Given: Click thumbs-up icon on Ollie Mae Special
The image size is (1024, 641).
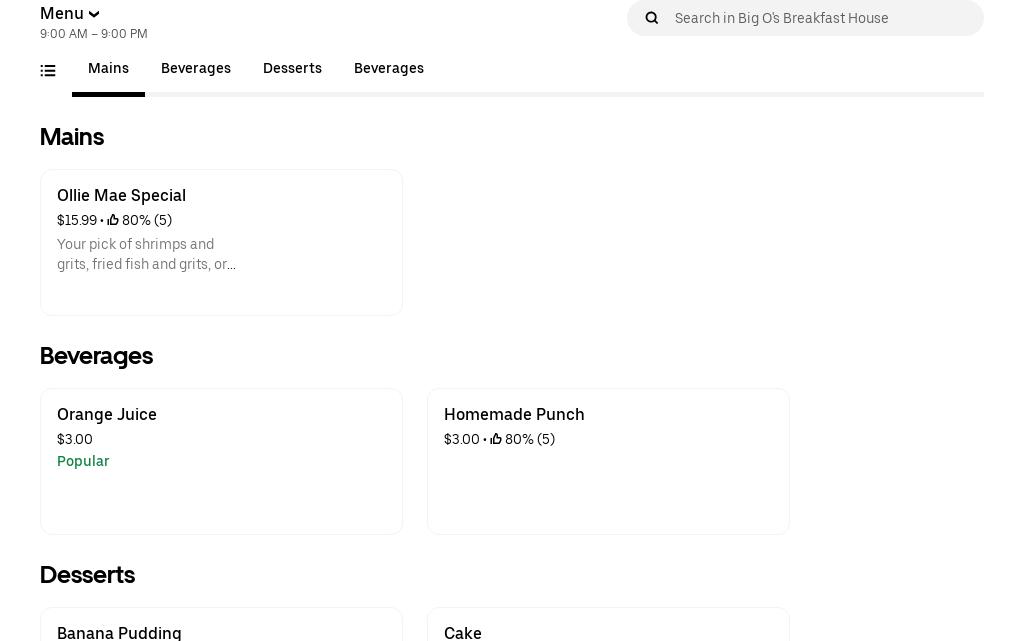Looking at the screenshot, I should pyautogui.click(x=113, y=221).
